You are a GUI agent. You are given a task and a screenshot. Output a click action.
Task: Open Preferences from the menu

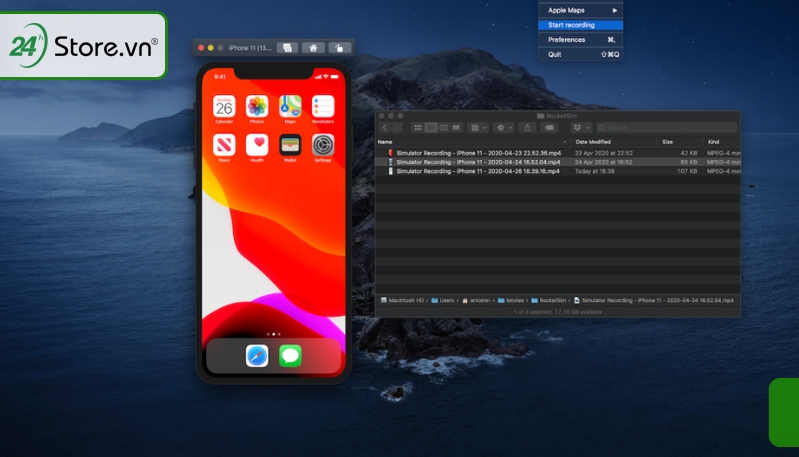pos(580,40)
